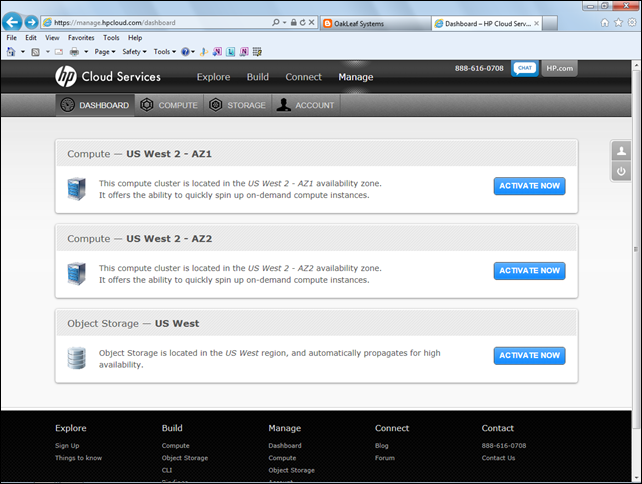The width and height of the screenshot is (642, 484).
Task: Click Build in the top navigation
Action: point(258,77)
